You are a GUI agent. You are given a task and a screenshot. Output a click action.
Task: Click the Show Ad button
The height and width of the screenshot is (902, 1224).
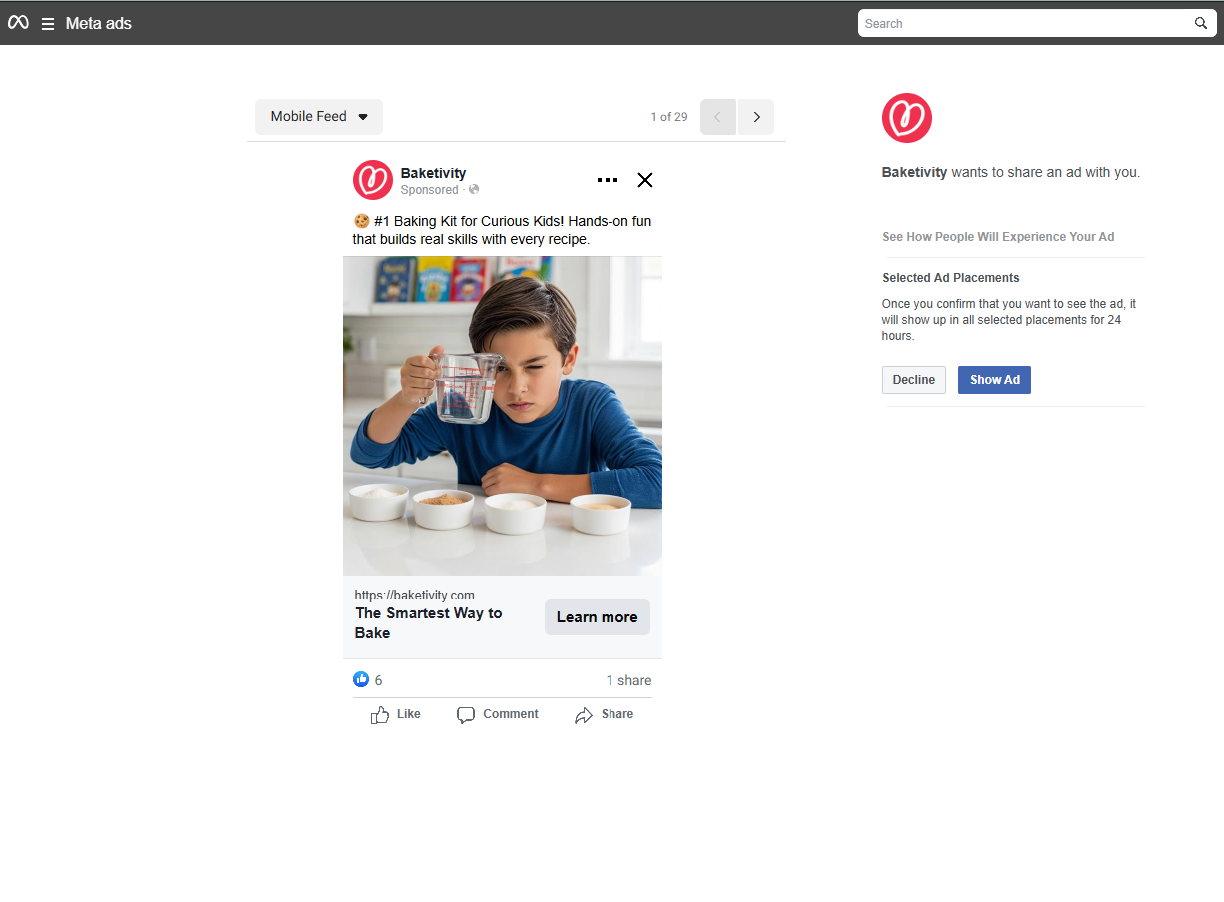994,380
